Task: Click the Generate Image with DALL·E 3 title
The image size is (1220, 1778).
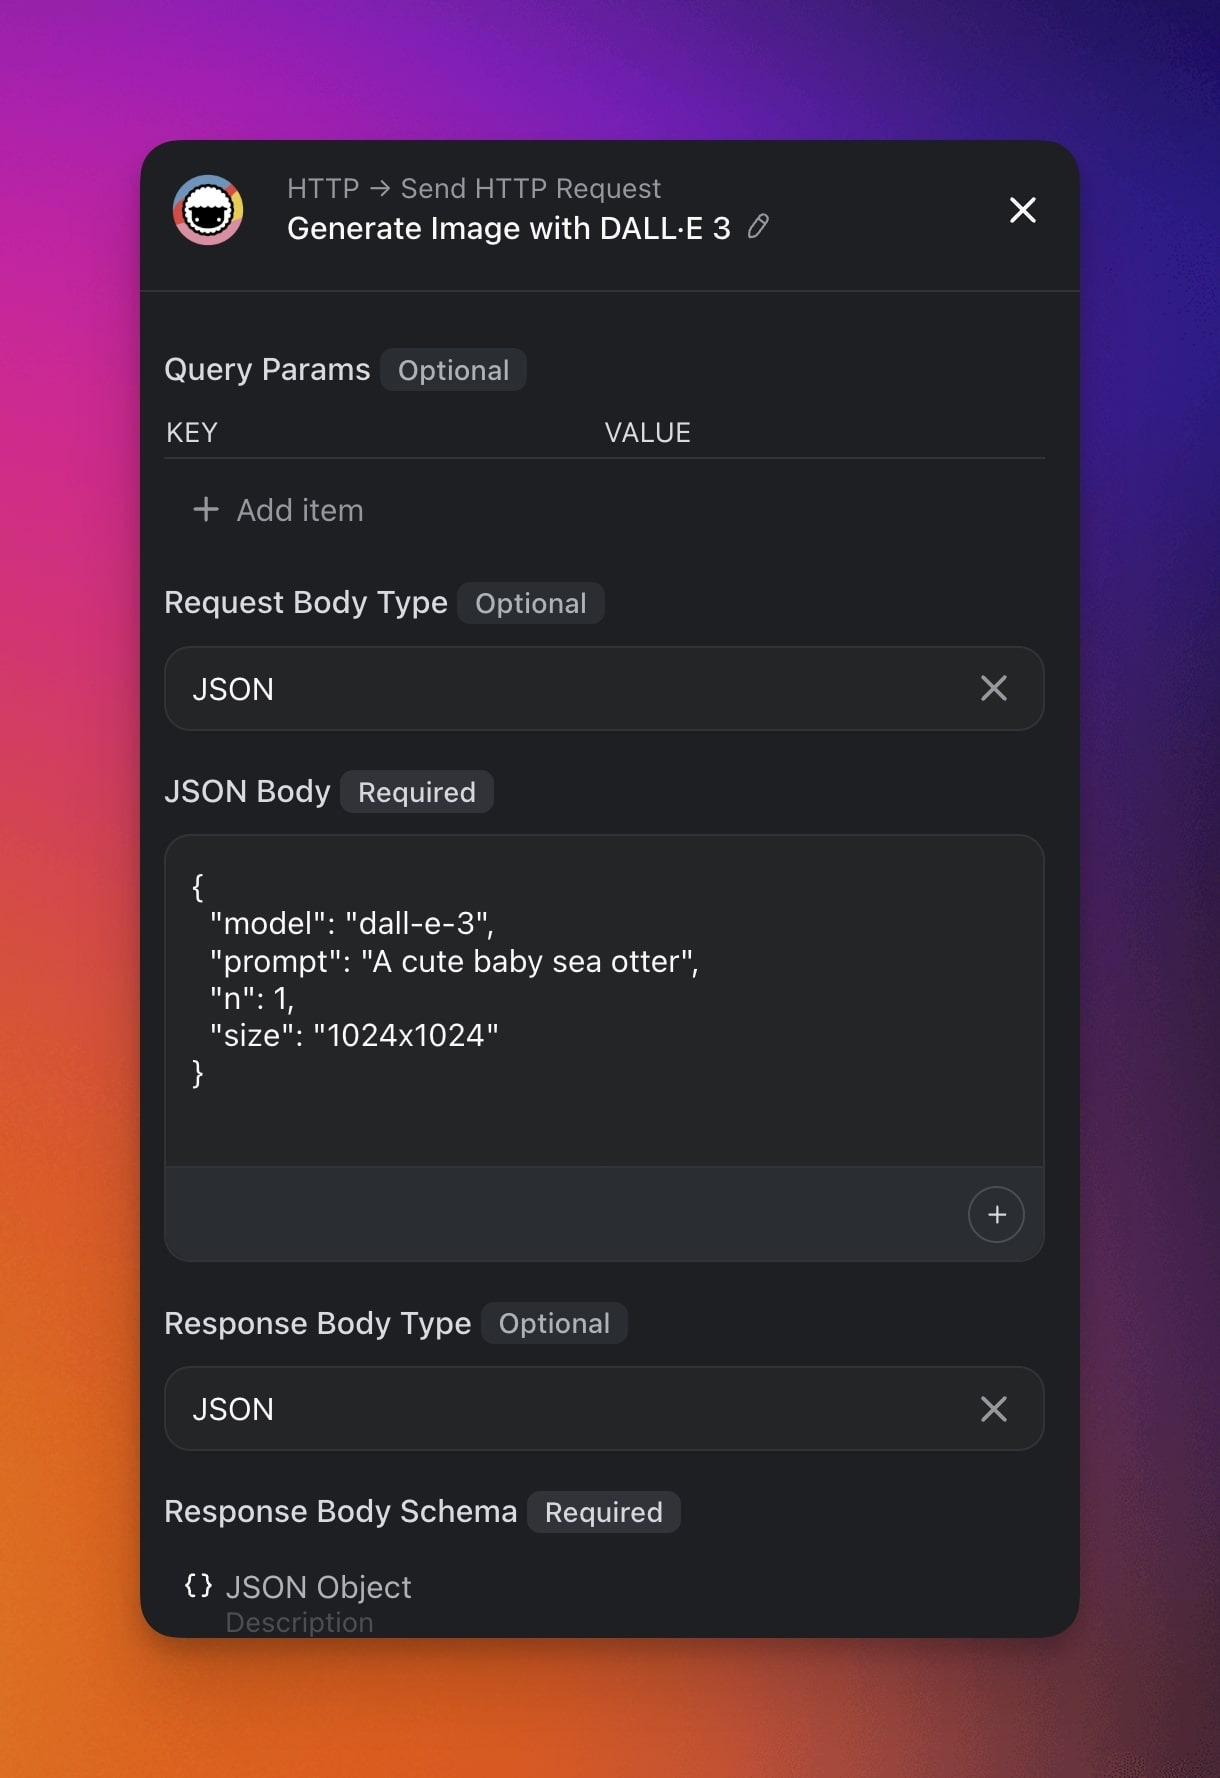Action: click(x=508, y=228)
